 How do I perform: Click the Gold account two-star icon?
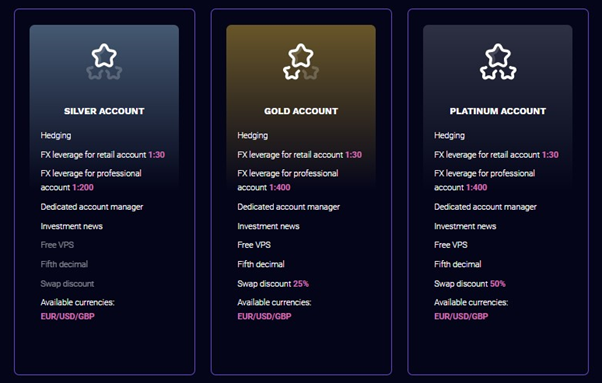point(301,61)
